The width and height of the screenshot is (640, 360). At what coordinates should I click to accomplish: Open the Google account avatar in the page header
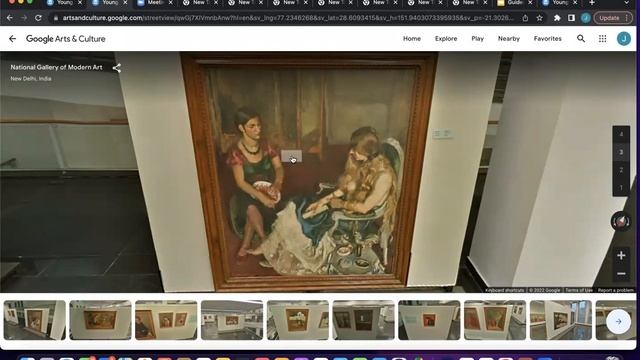pos(624,38)
